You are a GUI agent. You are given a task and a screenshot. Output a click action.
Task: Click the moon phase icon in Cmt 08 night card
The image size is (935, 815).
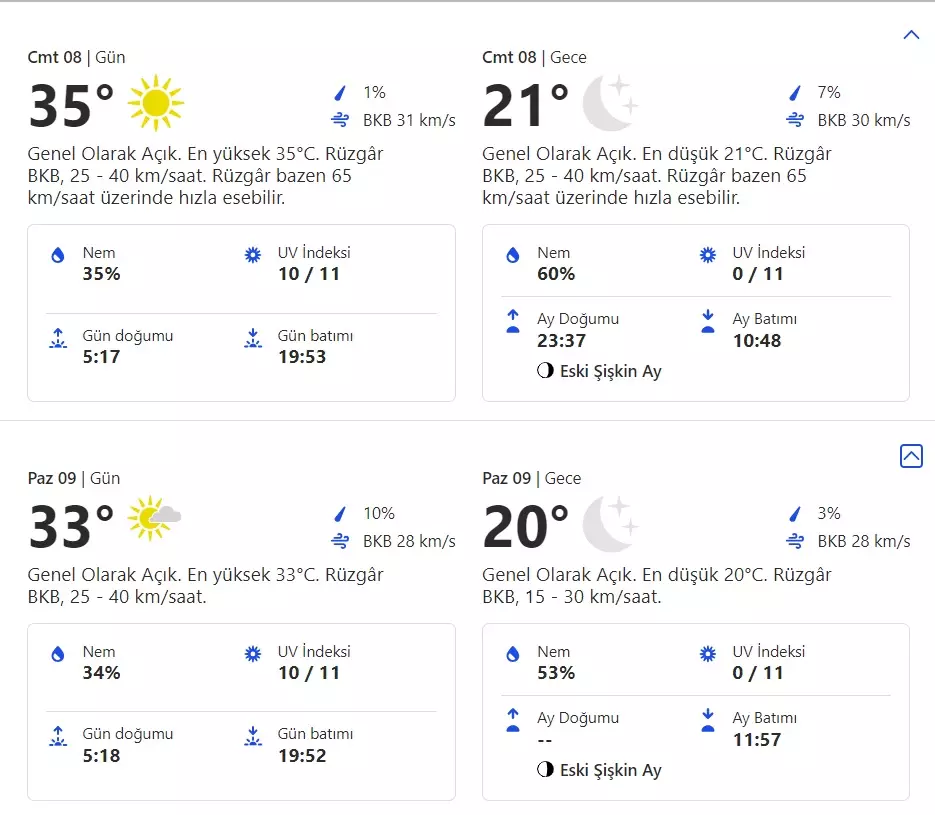[545, 371]
